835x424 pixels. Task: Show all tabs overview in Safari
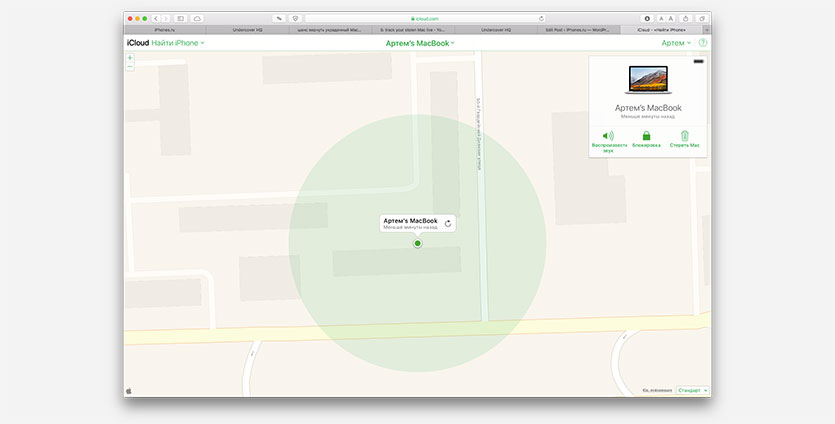pyautogui.click(x=702, y=19)
